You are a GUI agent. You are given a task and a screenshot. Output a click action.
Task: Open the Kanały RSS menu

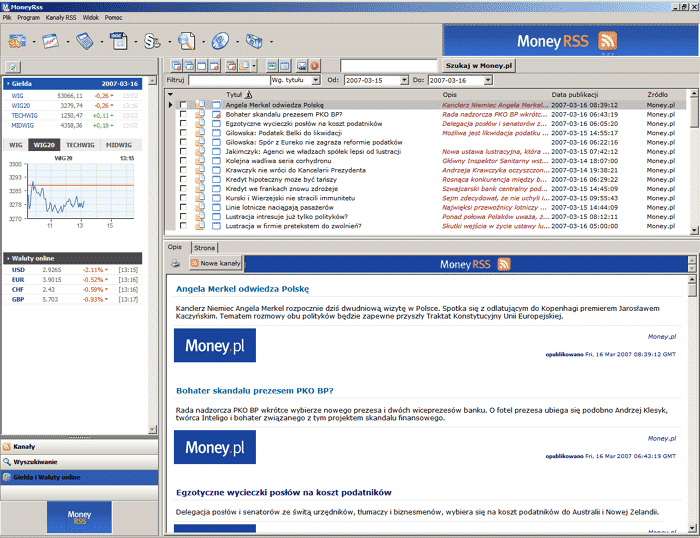(61, 17)
